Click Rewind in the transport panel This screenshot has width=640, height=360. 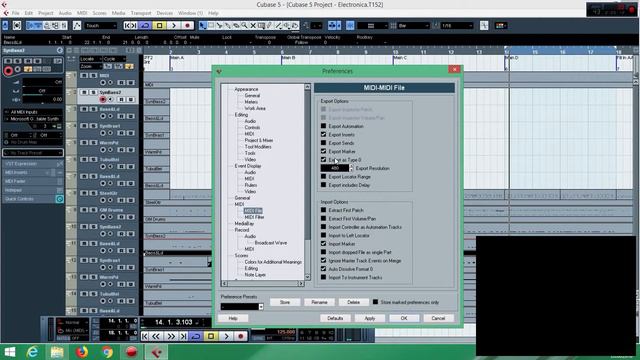coord(156,336)
